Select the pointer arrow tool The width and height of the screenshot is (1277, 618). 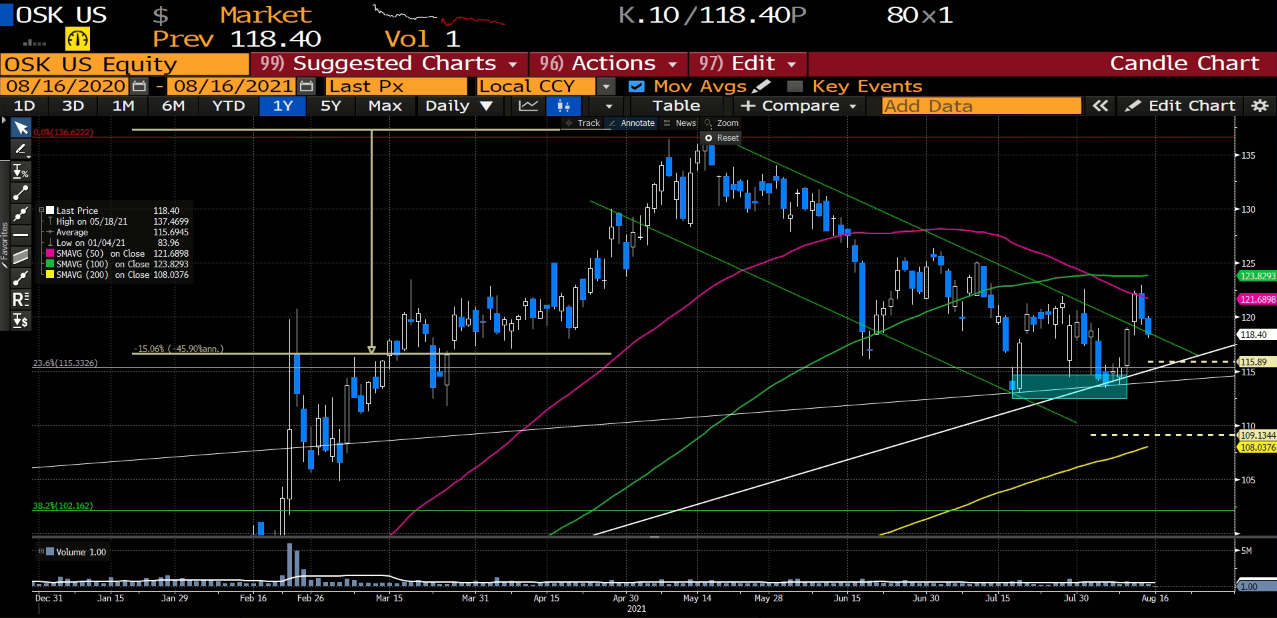point(20,128)
